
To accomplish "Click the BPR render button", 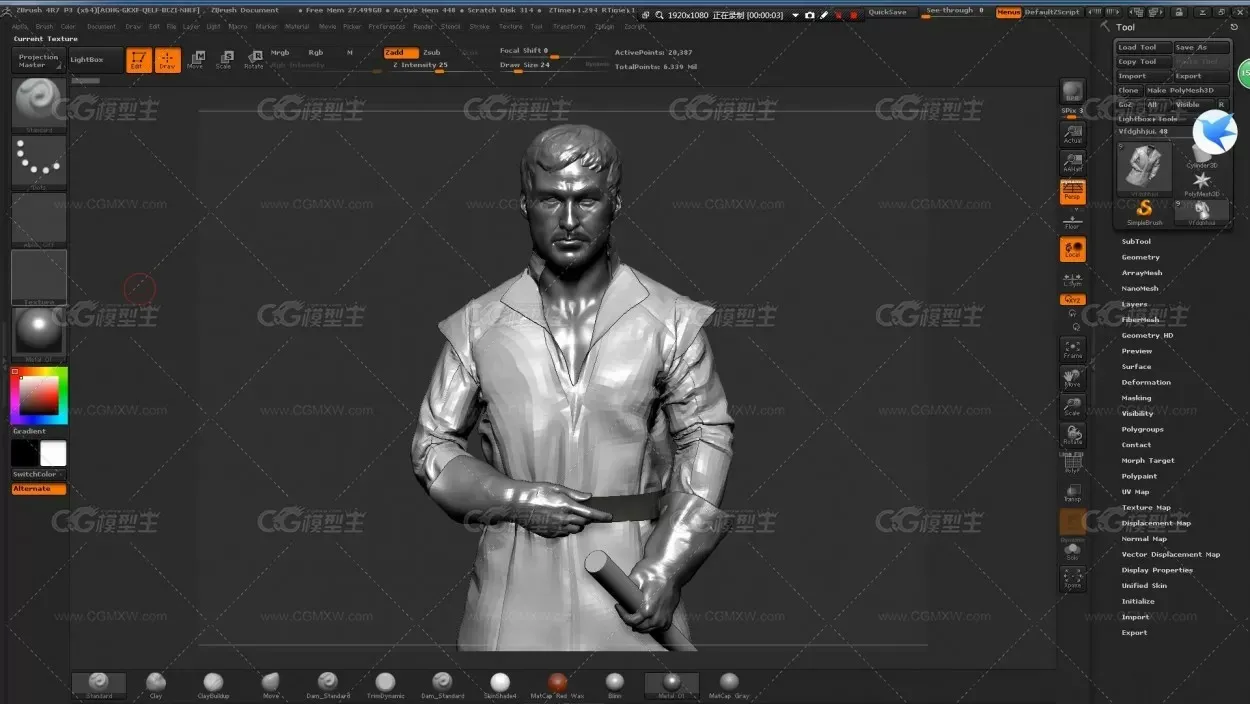I will (1072, 92).
